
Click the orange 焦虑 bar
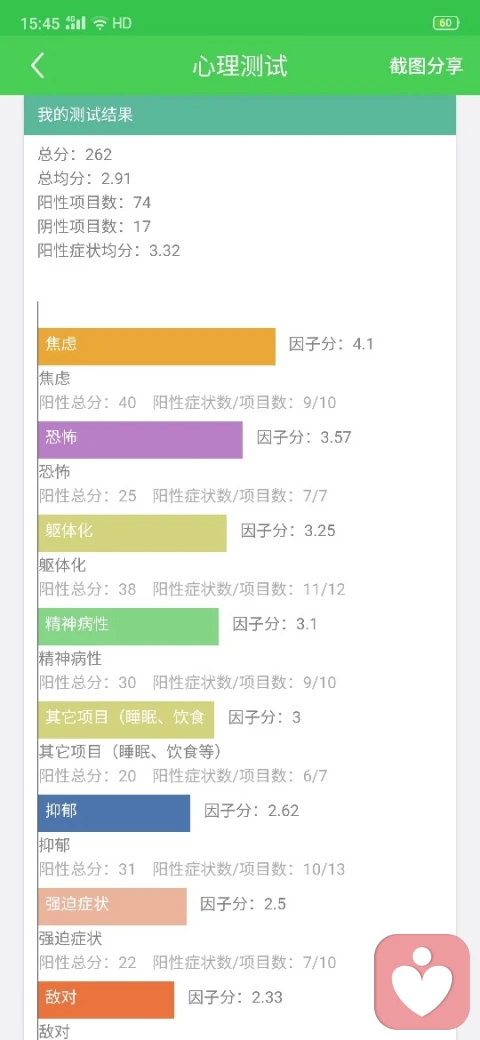(156, 346)
